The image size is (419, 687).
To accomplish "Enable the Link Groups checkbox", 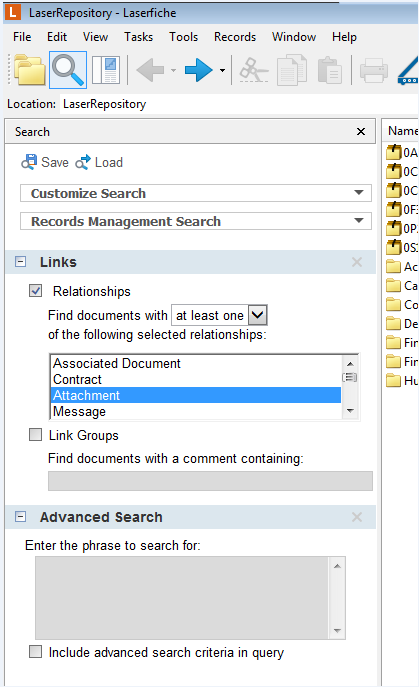I will tap(36, 435).
